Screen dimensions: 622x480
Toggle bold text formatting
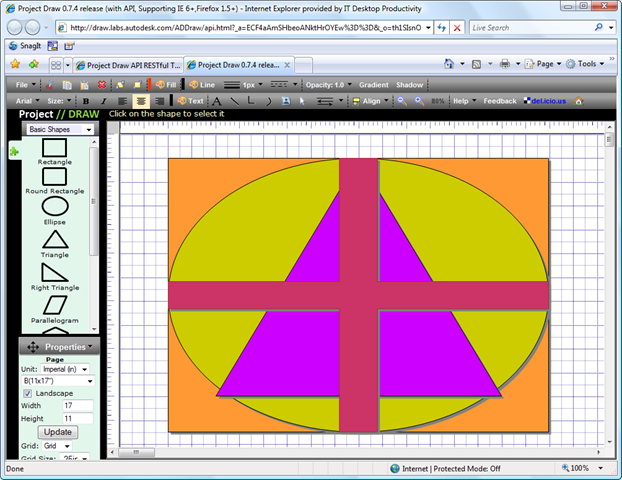86,101
